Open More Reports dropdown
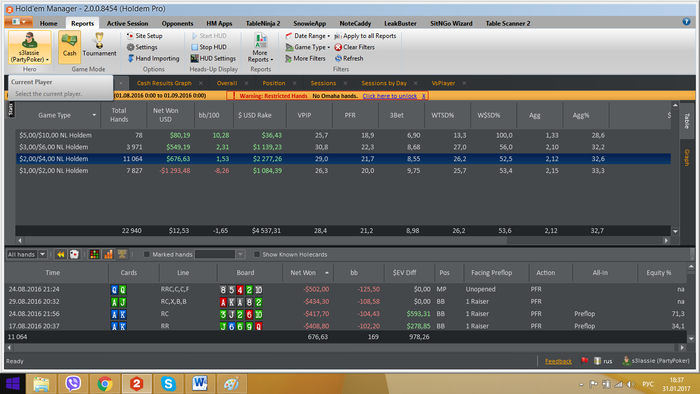 tap(260, 47)
